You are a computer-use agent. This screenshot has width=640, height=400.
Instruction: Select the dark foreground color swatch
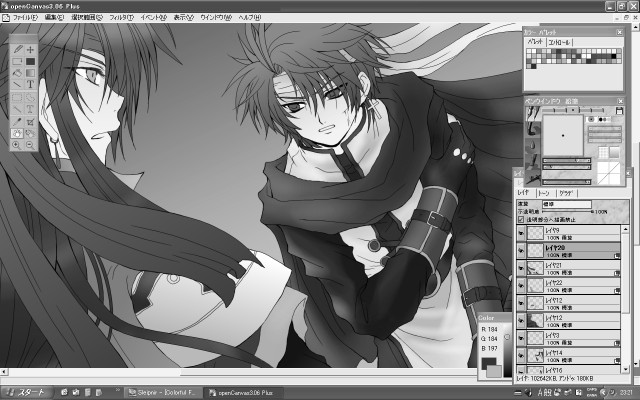click(x=489, y=363)
